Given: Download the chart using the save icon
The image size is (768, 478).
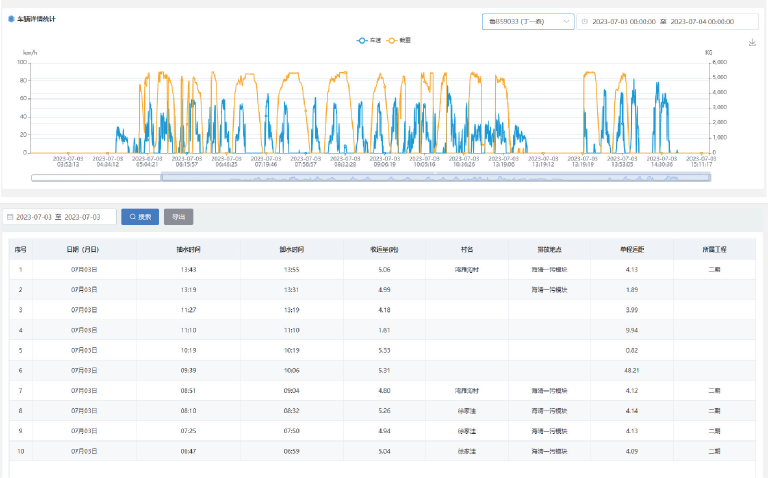Looking at the screenshot, I should pos(752,43).
